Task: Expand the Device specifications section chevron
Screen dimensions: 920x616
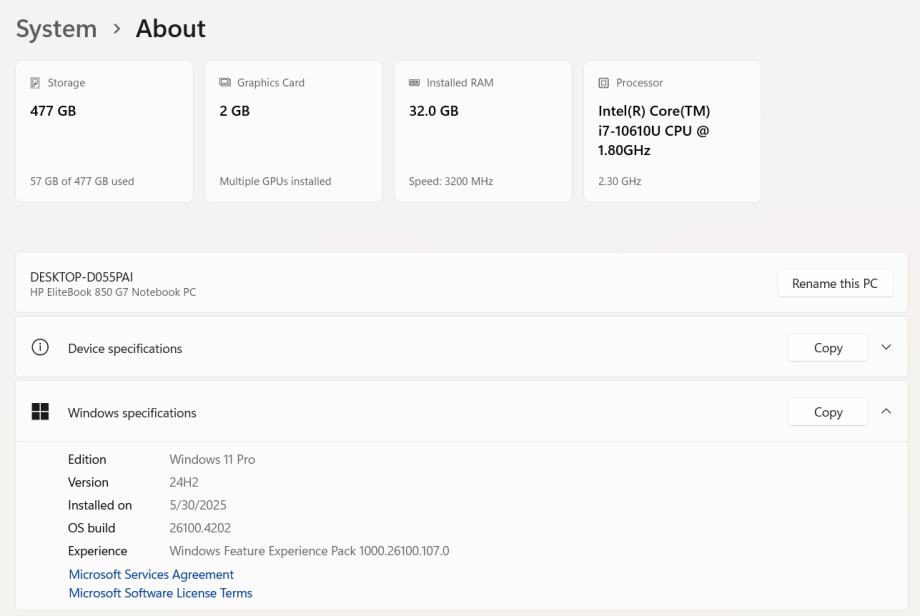Action: tap(886, 347)
